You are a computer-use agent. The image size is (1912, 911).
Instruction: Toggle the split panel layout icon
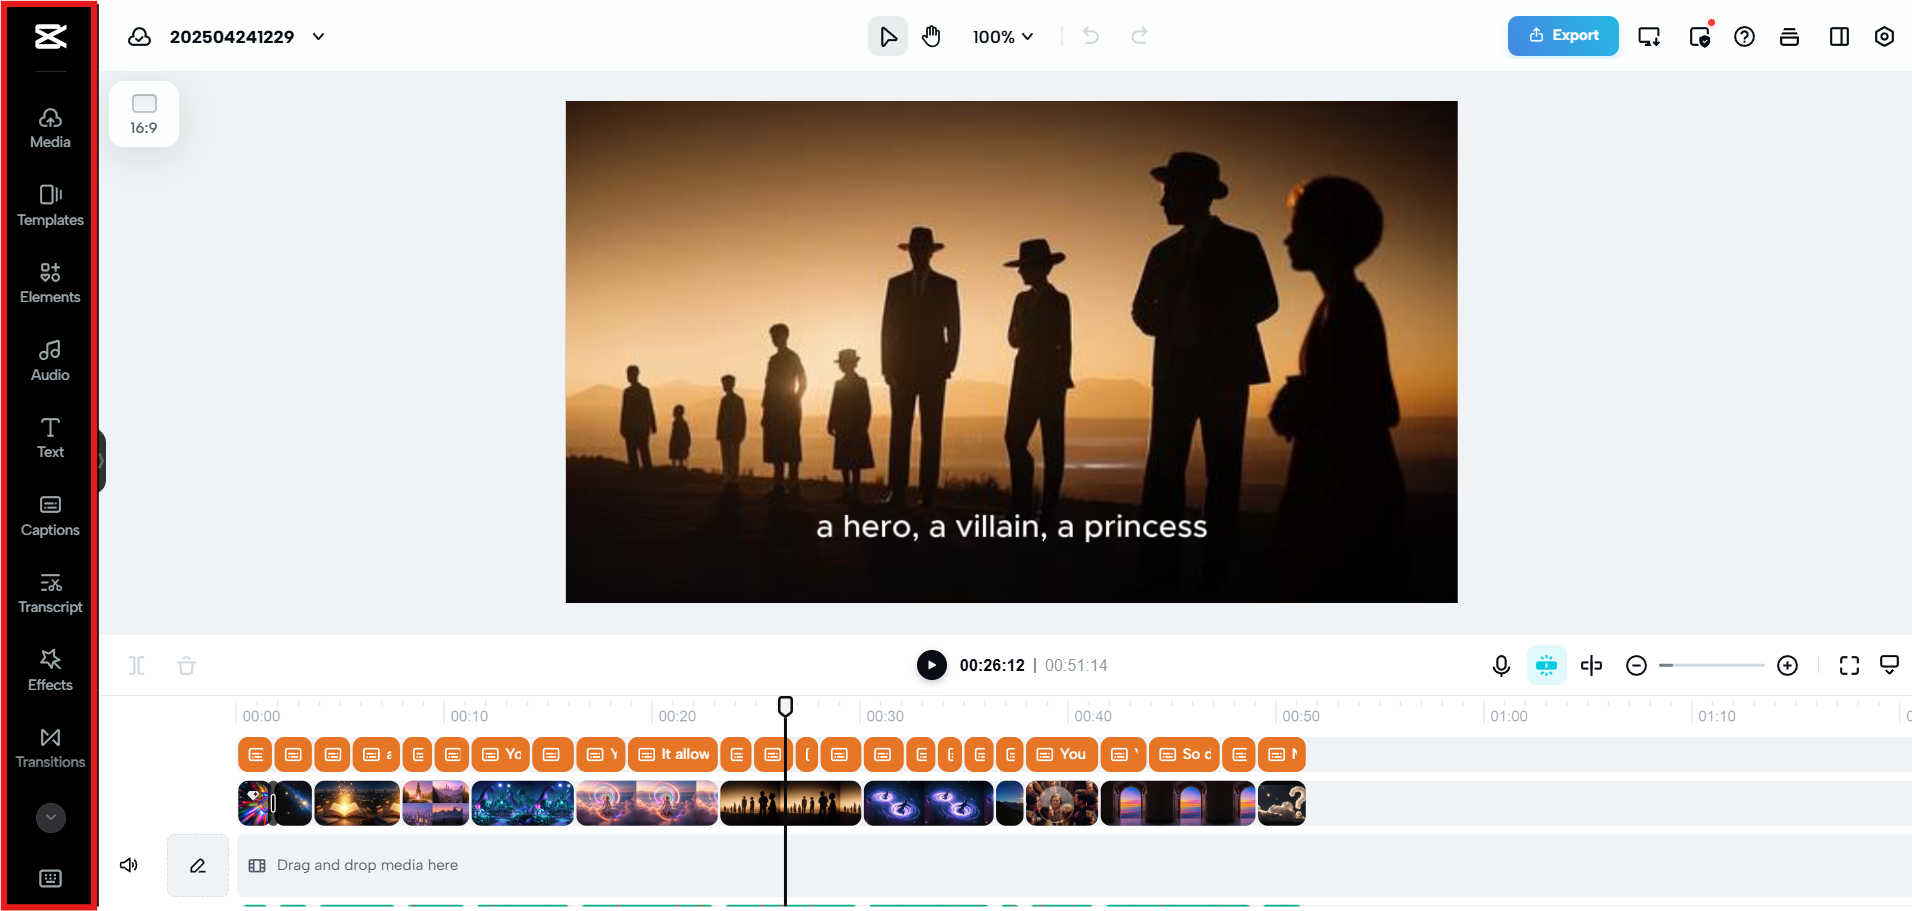[1839, 37]
